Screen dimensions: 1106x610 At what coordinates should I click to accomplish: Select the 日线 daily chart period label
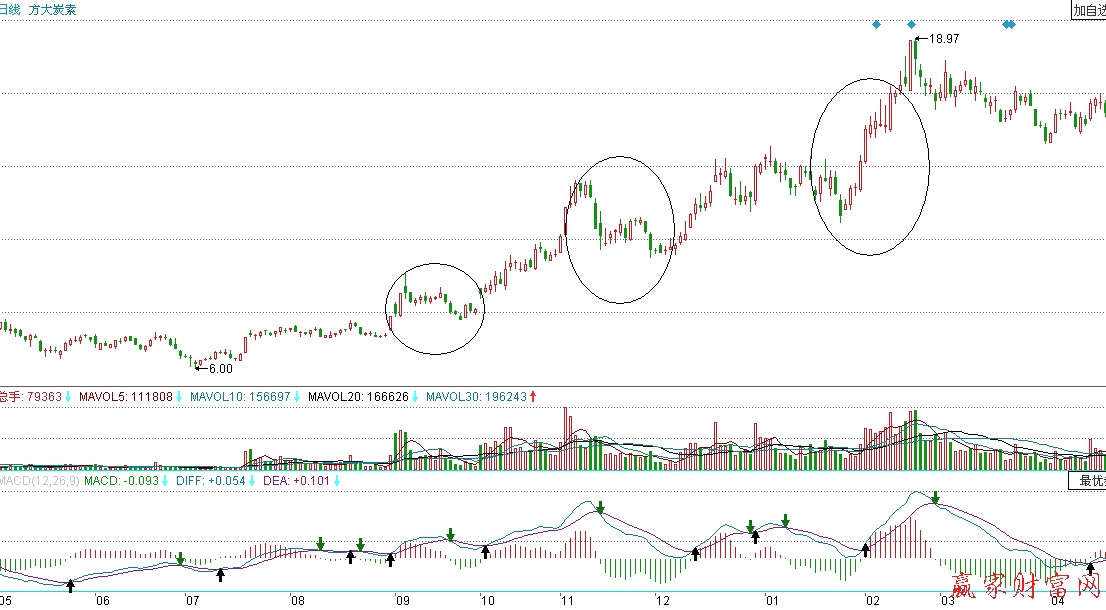pyautogui.click(x=10, y=10)
